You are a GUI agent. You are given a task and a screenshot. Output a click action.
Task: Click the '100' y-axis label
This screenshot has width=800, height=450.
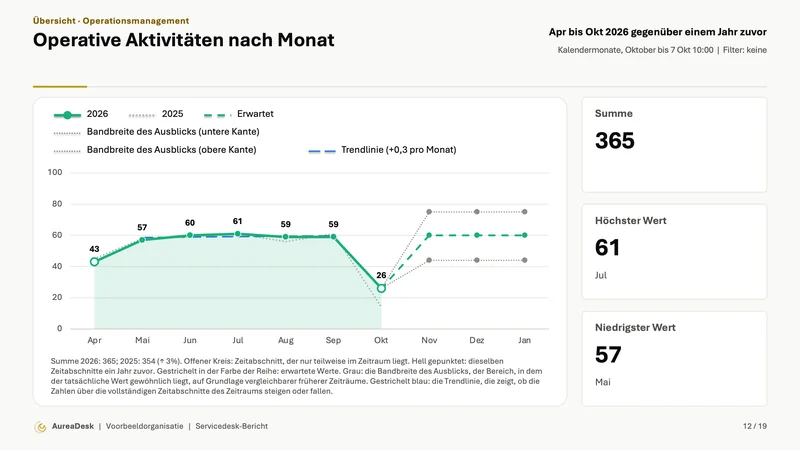point(55,172)
